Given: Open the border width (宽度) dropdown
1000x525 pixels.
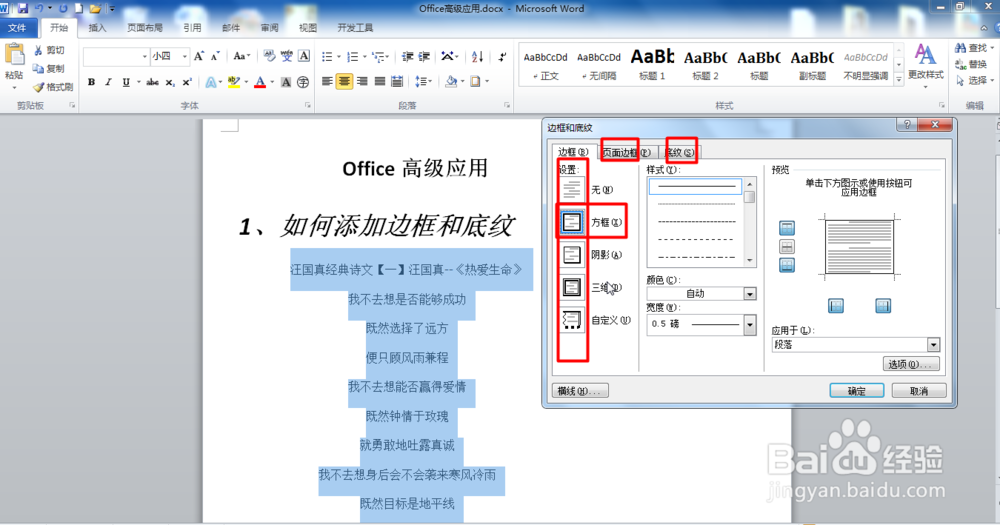Looking at the screenshot, I should pos(749,324).
